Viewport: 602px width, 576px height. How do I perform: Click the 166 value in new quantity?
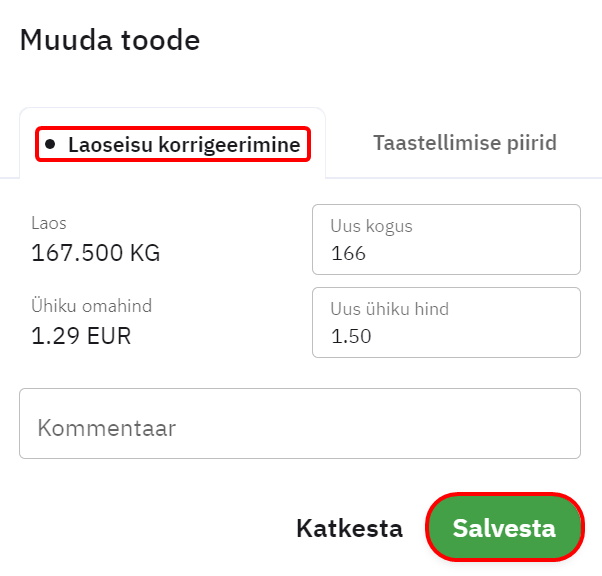pyautogui.click(x=348, y=254)
